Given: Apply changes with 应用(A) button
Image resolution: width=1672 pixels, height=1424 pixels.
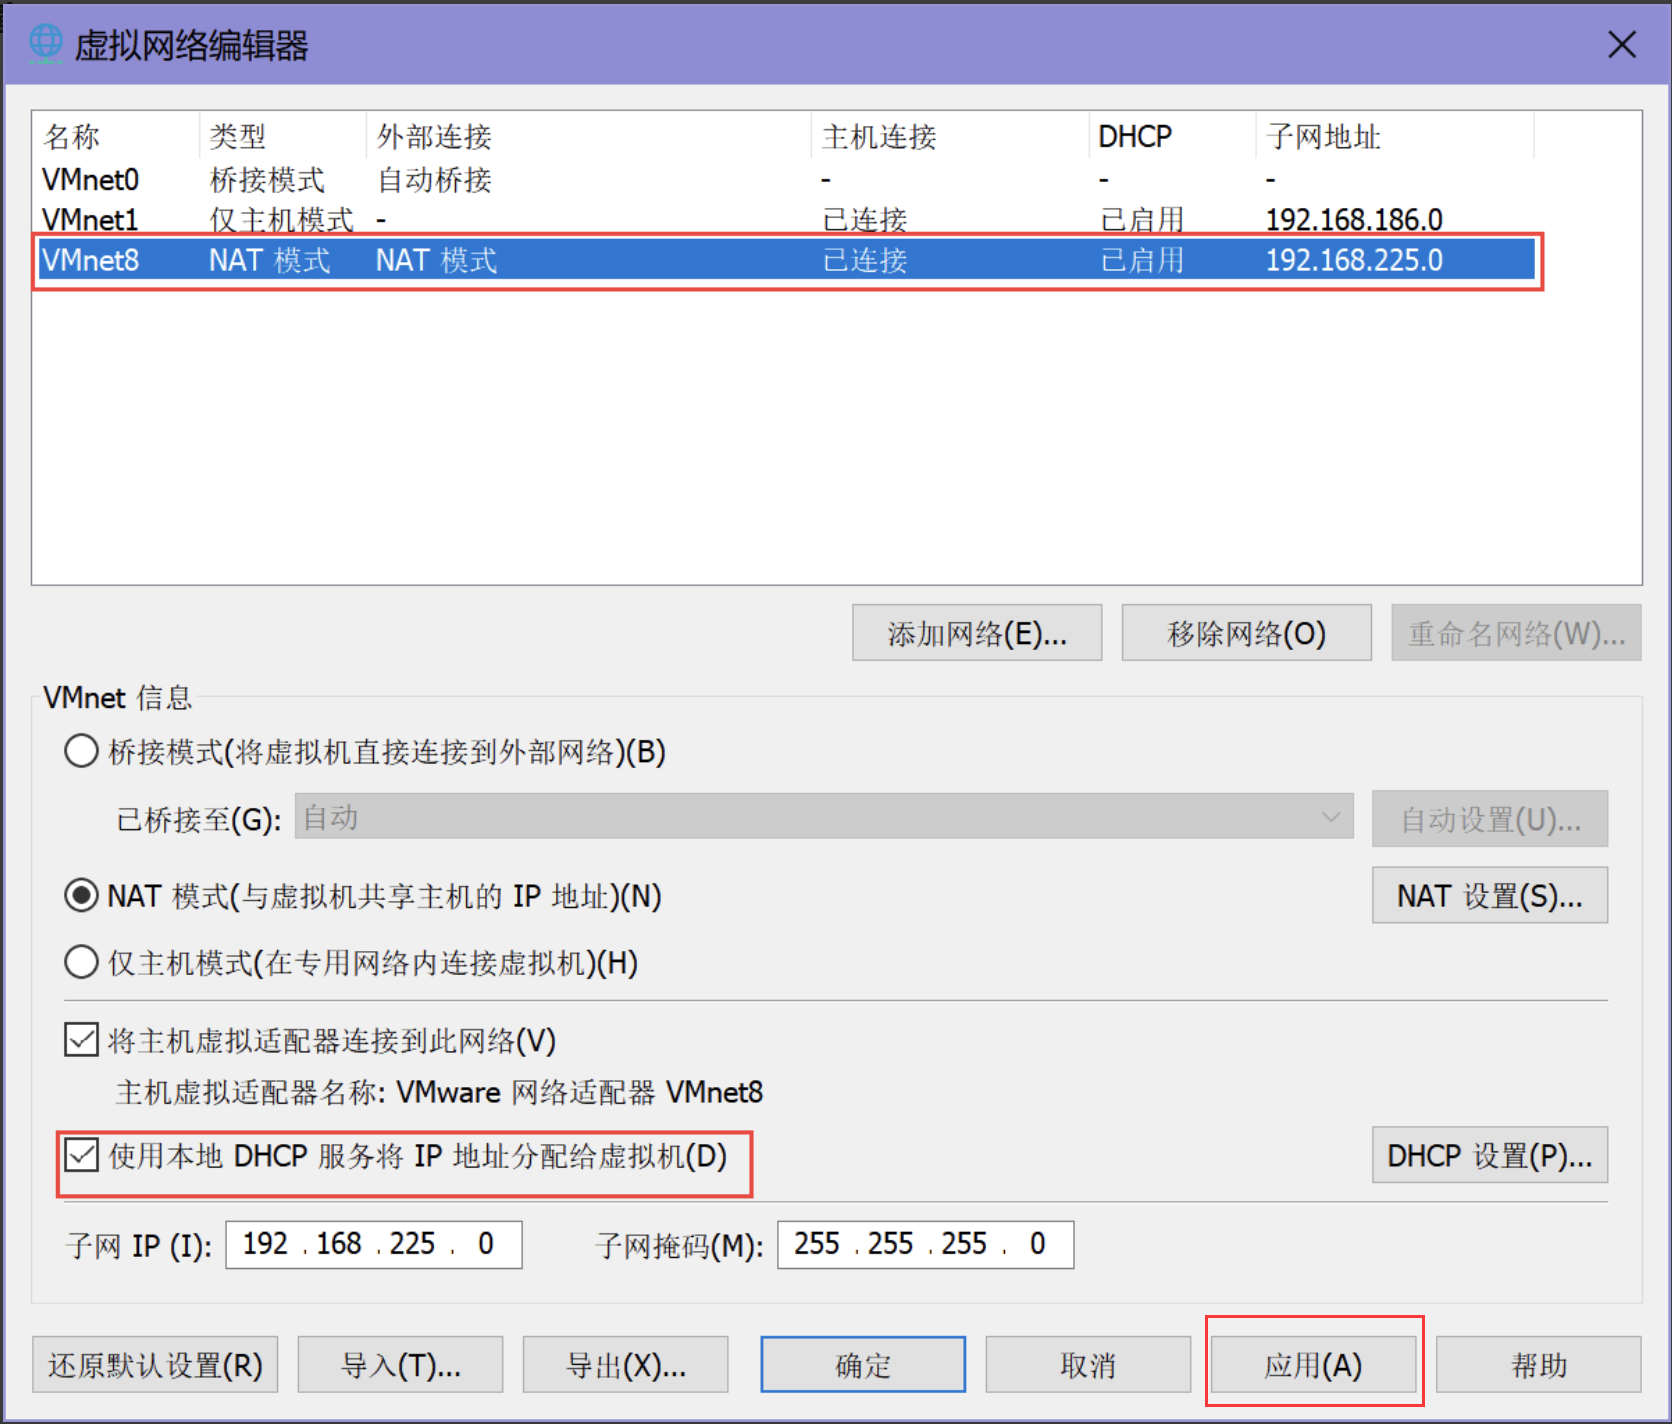Looking at the screenshot, I should click(x=1313, y=1365).
